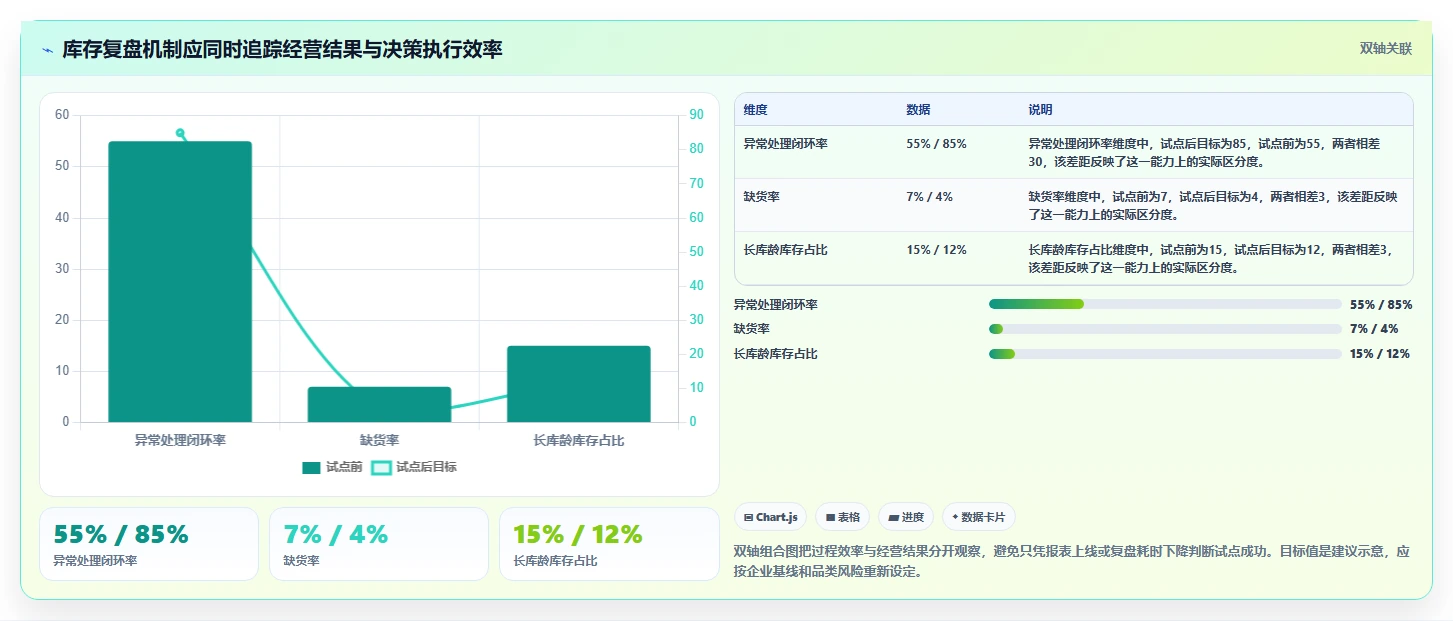Viewport: 1453px width, 621px height.
Task: Select the 进度 tag chip
Action: 906,517
